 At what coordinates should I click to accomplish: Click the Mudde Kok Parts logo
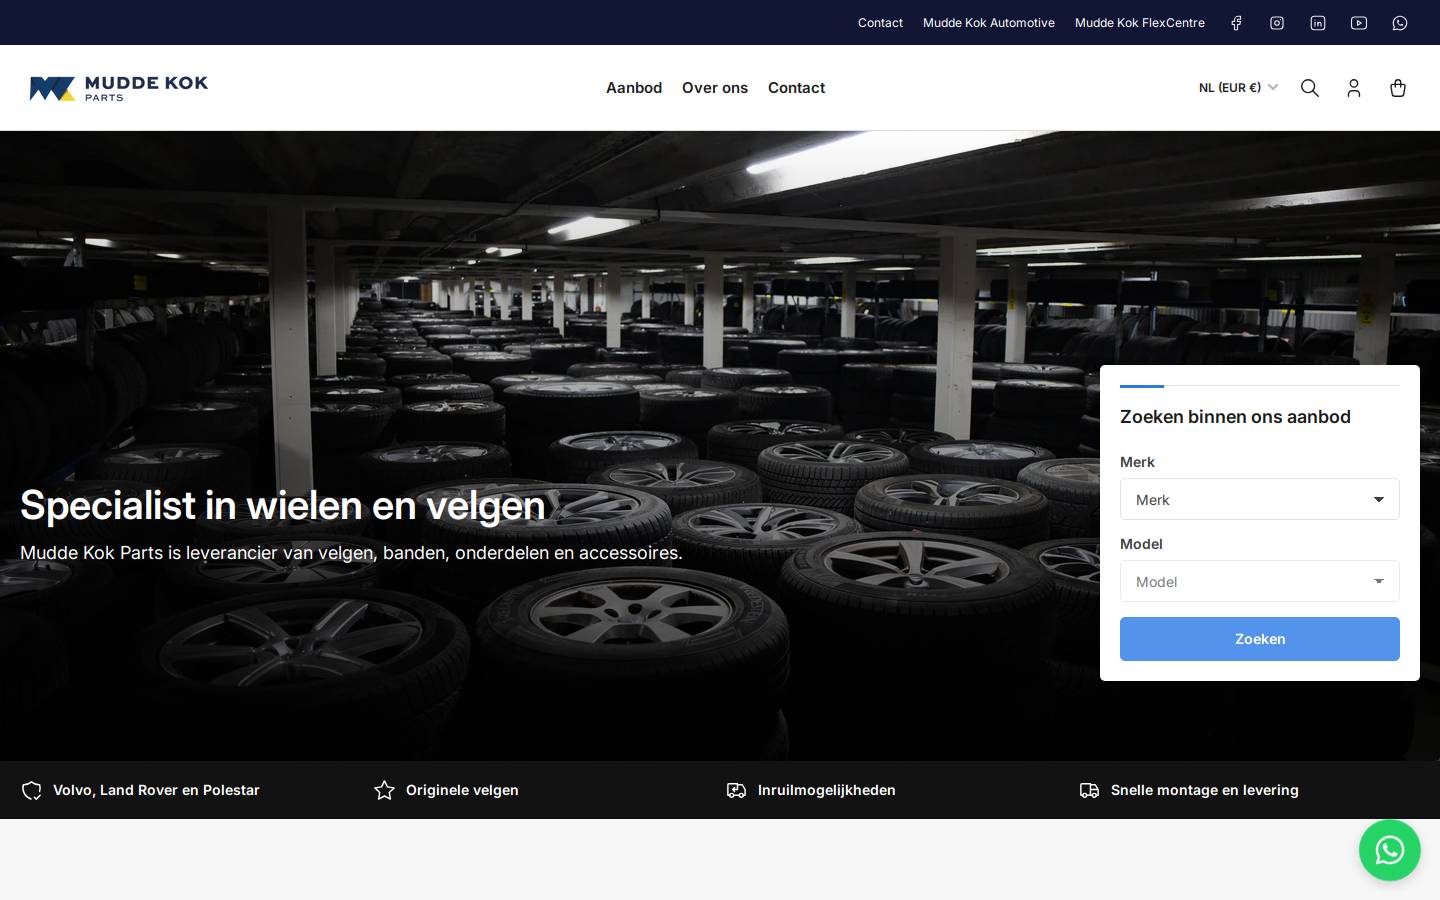(119, 88)
